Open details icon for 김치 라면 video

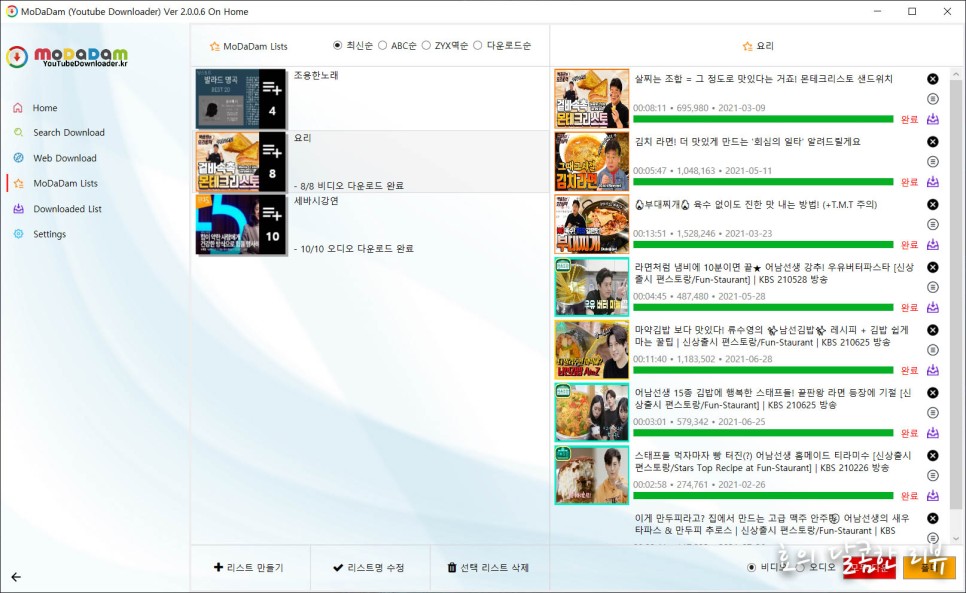pos(933,161)
